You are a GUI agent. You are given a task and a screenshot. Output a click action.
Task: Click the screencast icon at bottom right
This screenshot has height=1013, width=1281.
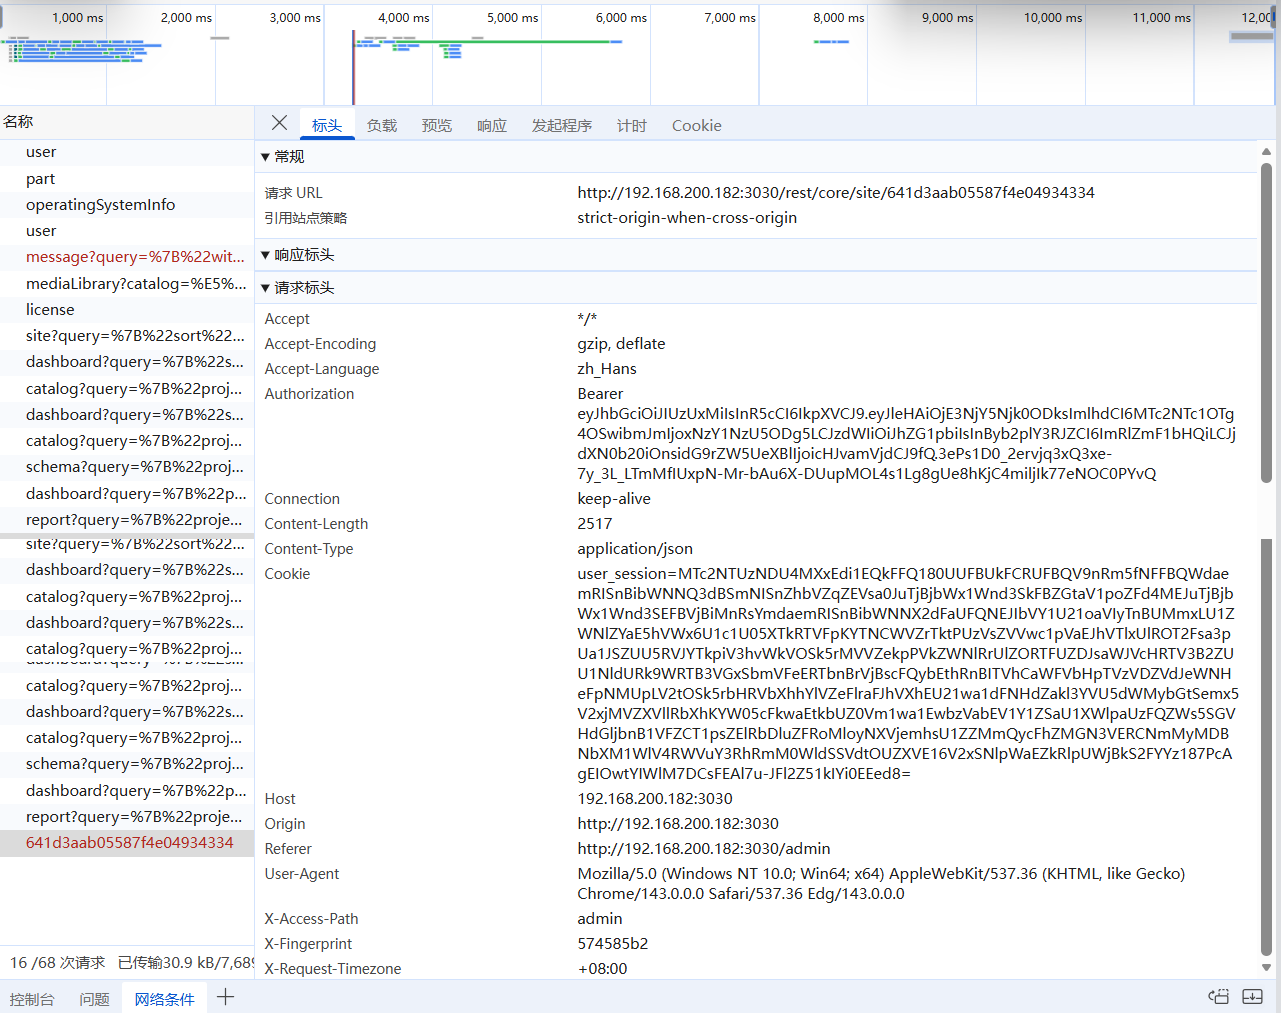(x=1218, y=996)
